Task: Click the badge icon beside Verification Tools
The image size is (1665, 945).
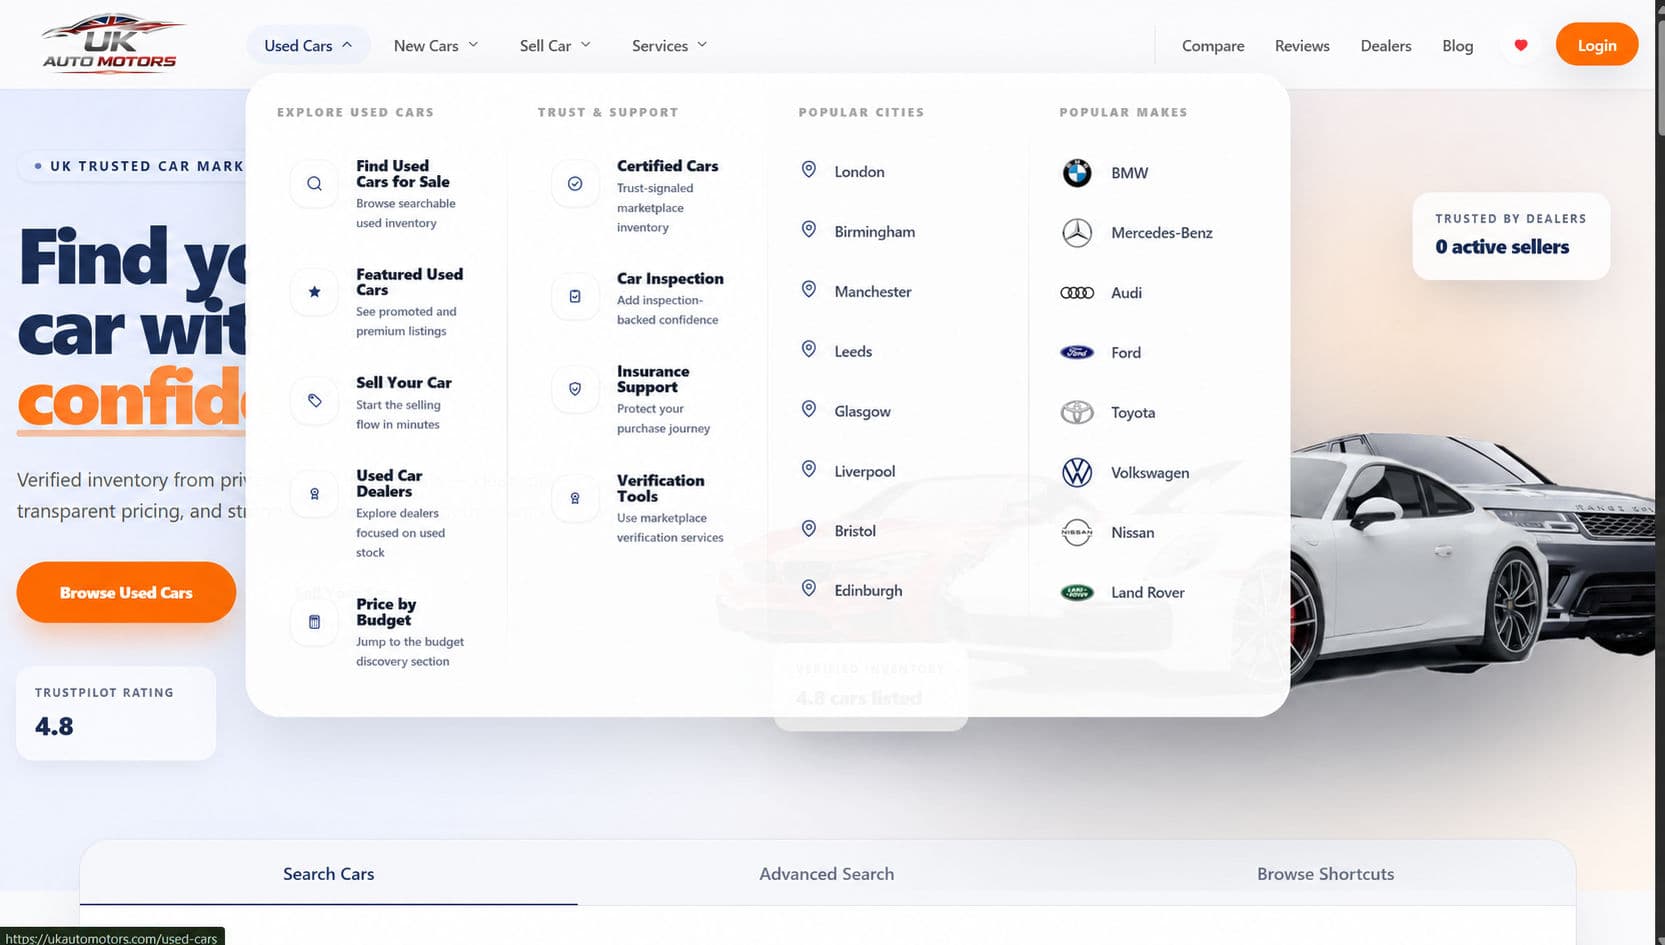Action: click(x=575, y=498)
